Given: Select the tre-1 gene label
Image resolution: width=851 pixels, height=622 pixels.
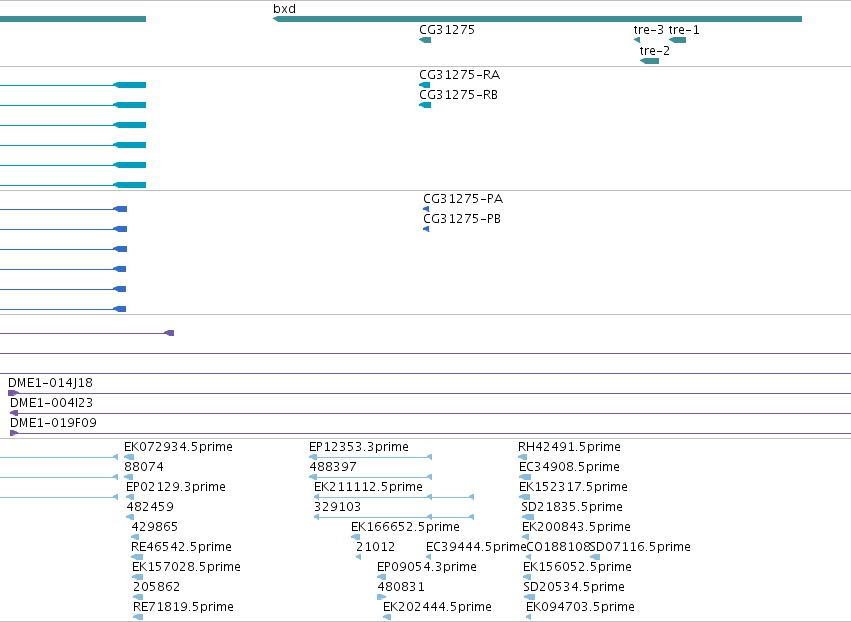Looking at the screenshot, I should pos(684,29).
